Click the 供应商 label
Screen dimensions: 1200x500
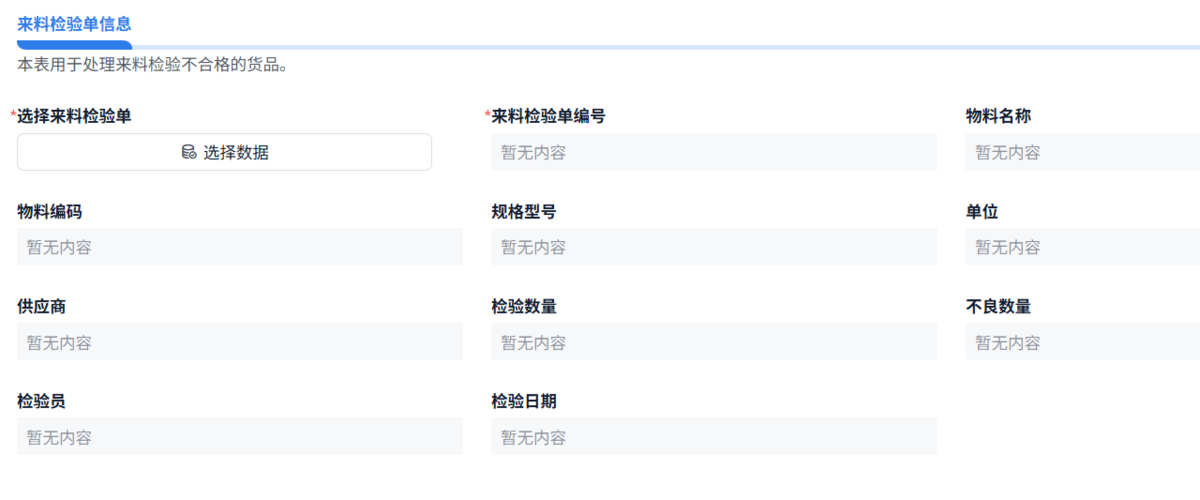pyautogui.click(x=42, y=306)
